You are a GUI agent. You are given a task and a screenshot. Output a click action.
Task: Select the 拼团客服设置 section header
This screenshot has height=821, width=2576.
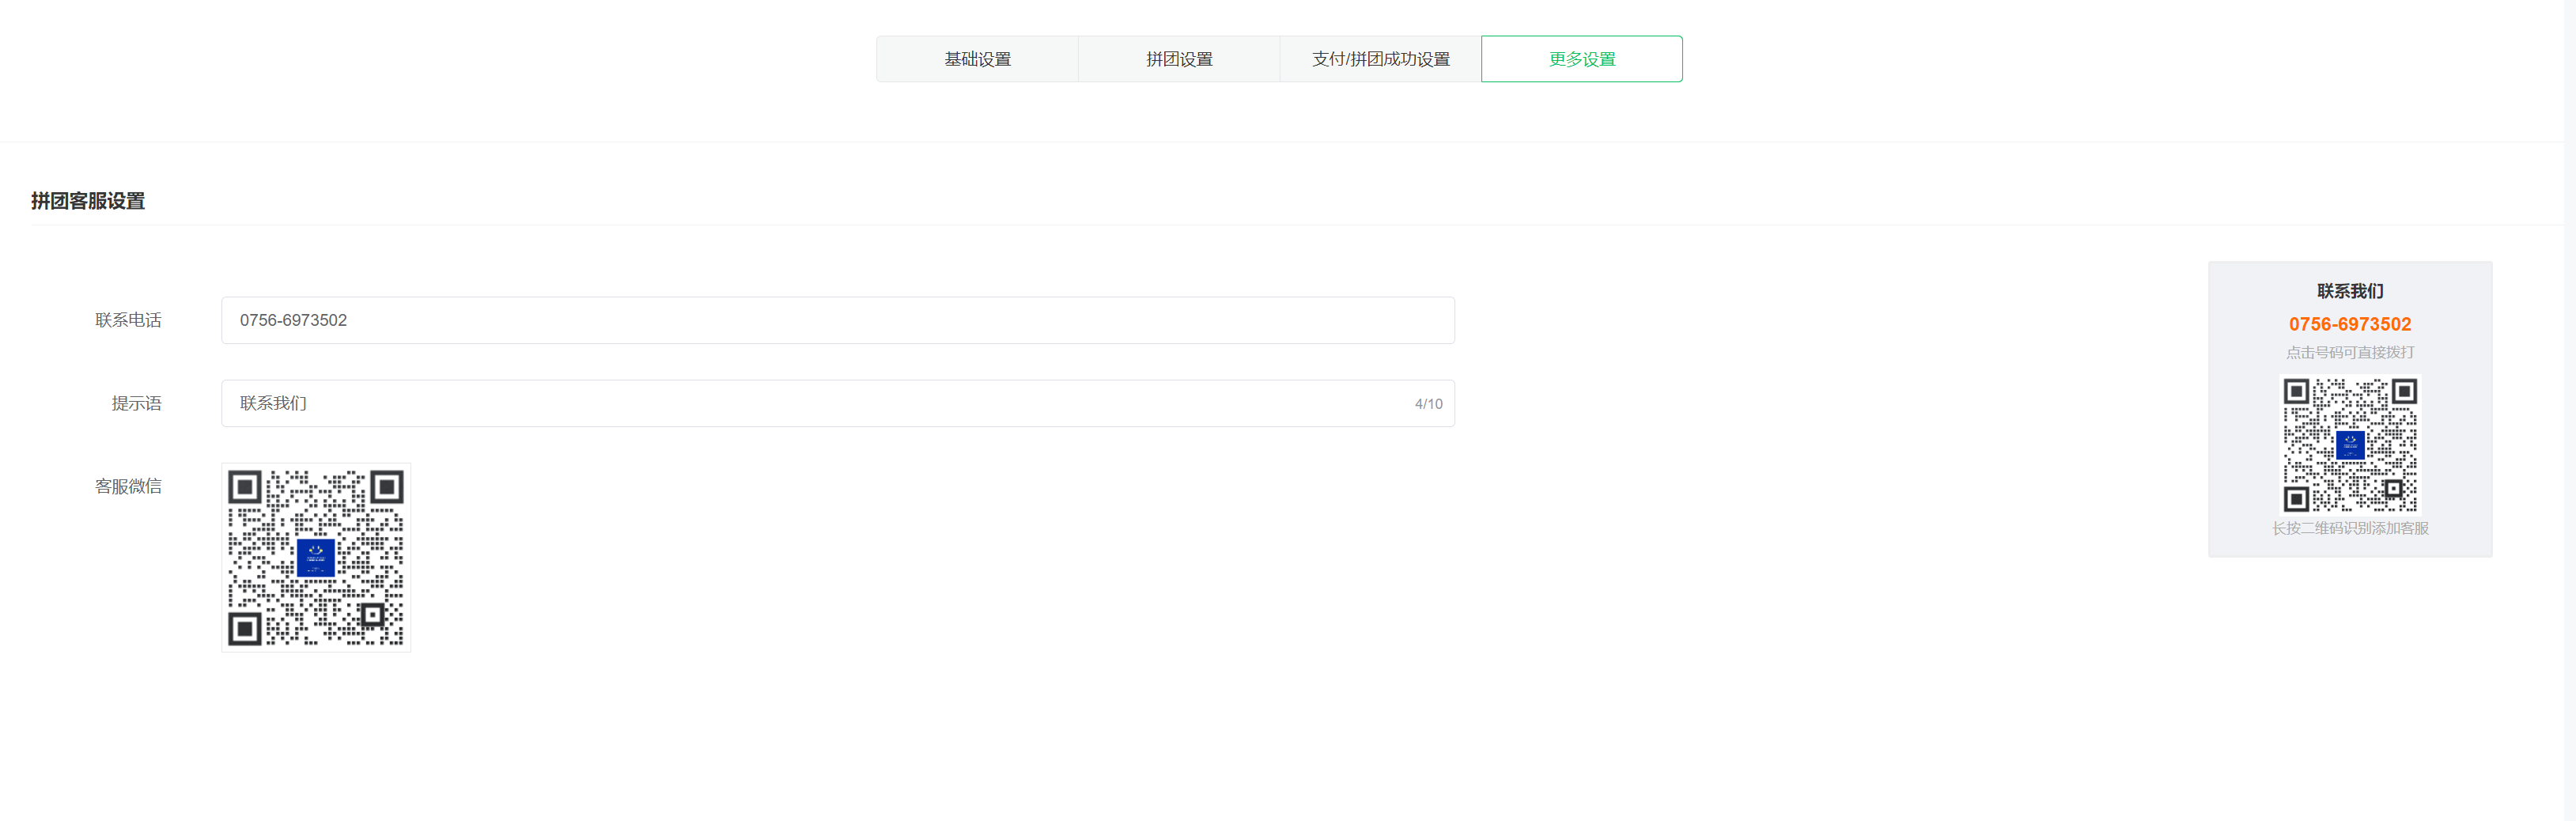(x=88, y=200)
